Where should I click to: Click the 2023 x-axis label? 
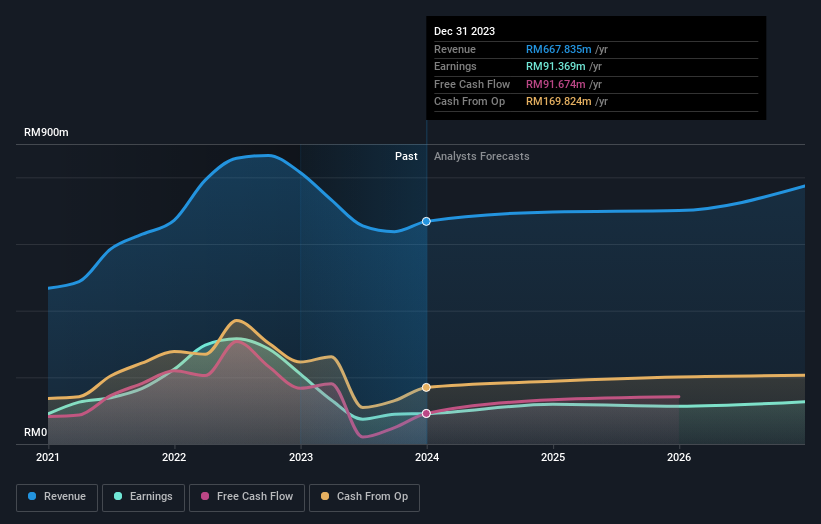pos(301,457)
